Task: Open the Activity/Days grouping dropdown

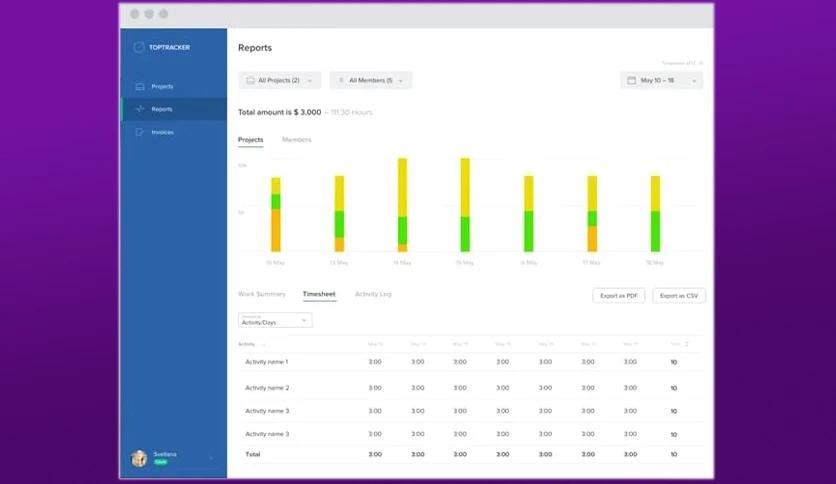Action: [275, 320]
